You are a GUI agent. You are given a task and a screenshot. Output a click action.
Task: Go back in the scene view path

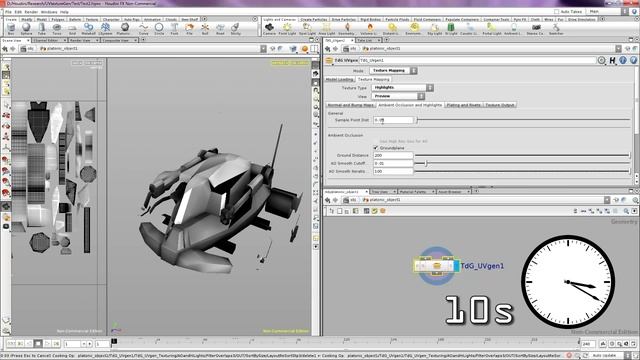pyautogui.click(x=5, y=49)
